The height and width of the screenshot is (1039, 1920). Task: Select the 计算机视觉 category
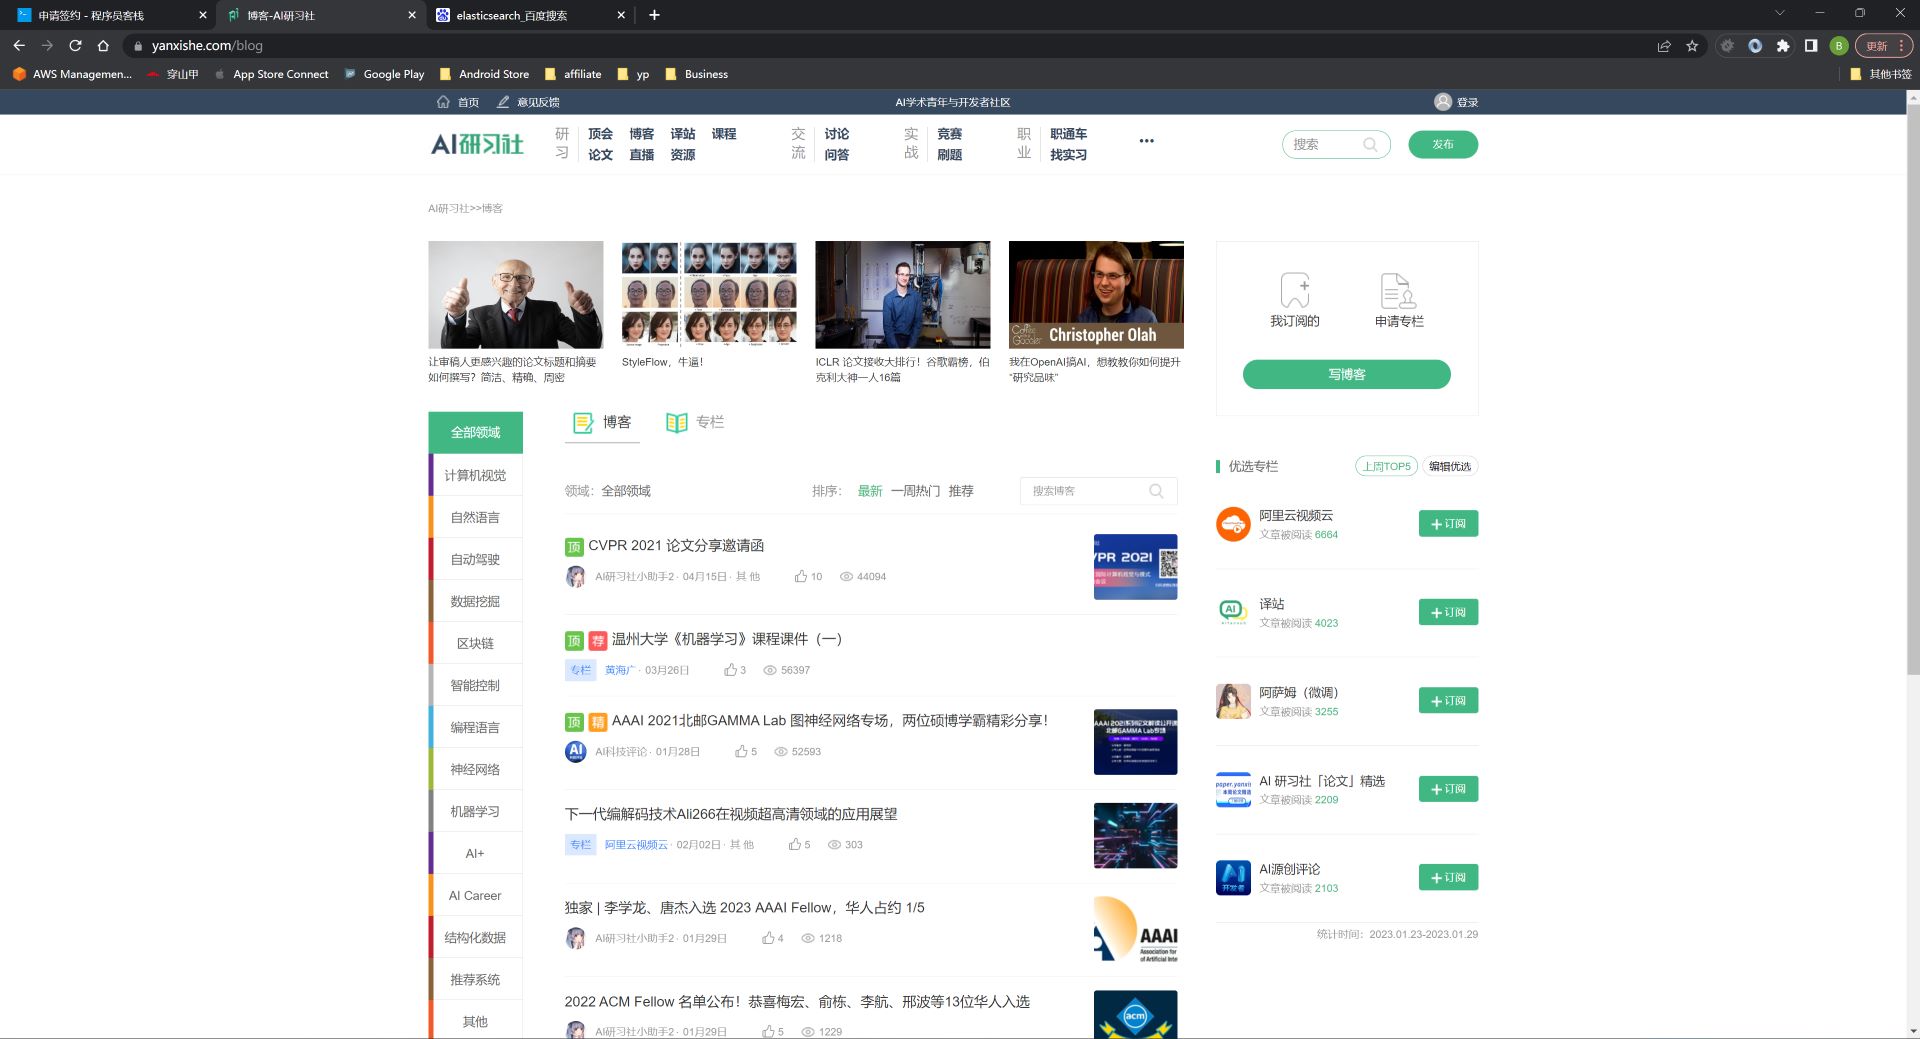(x=475, y=475)
